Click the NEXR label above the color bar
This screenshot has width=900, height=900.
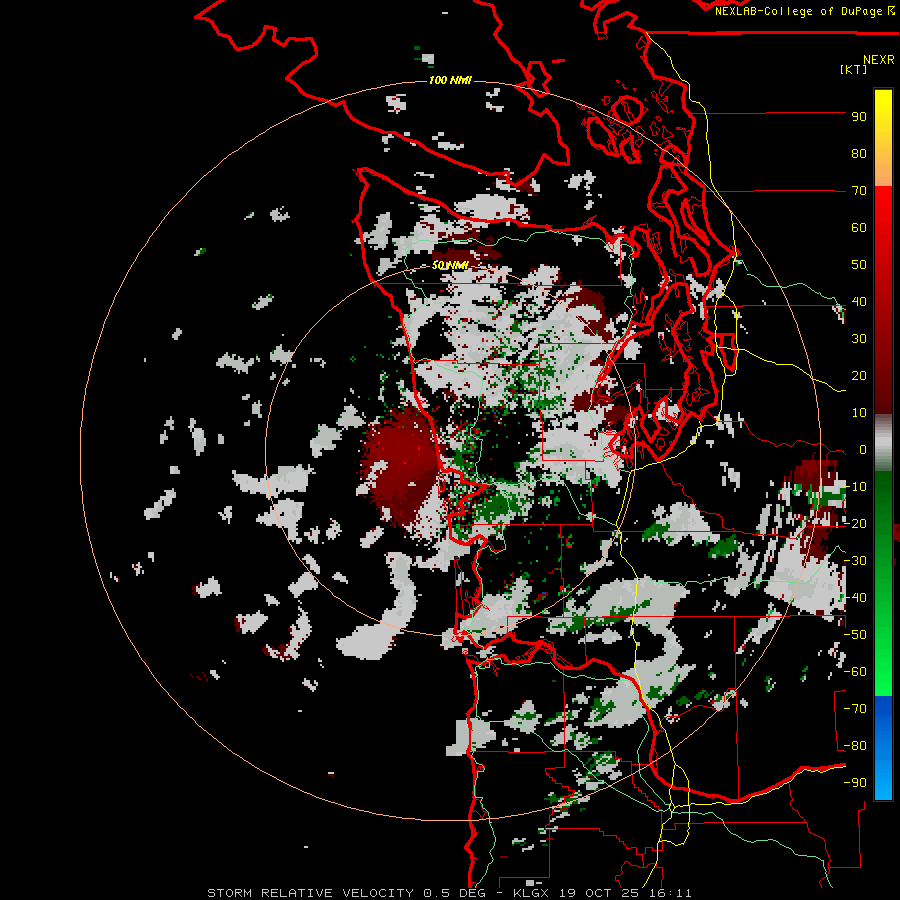879,60
